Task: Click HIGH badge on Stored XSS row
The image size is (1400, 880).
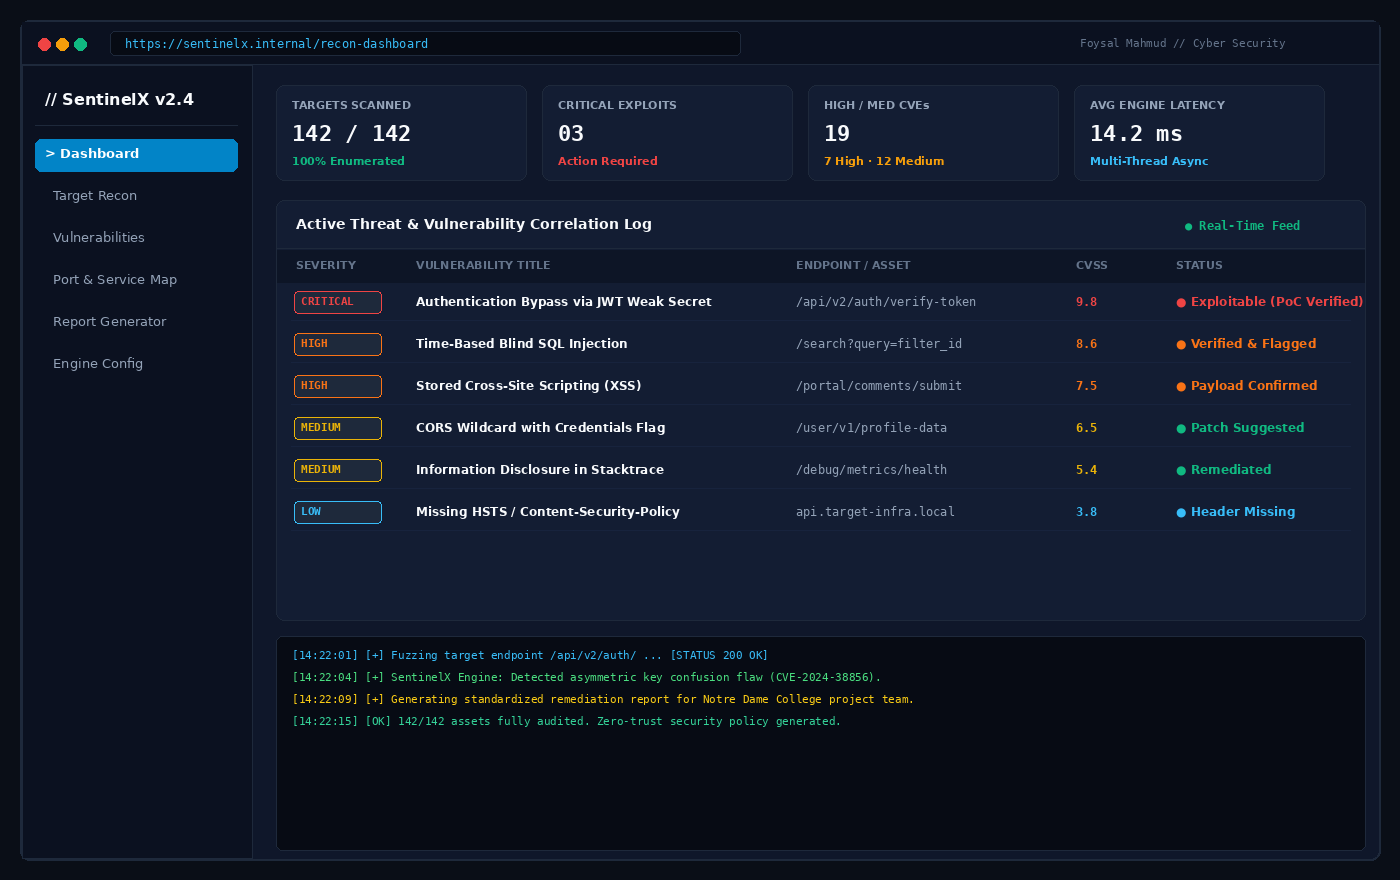Action: [x=338, y=386]
